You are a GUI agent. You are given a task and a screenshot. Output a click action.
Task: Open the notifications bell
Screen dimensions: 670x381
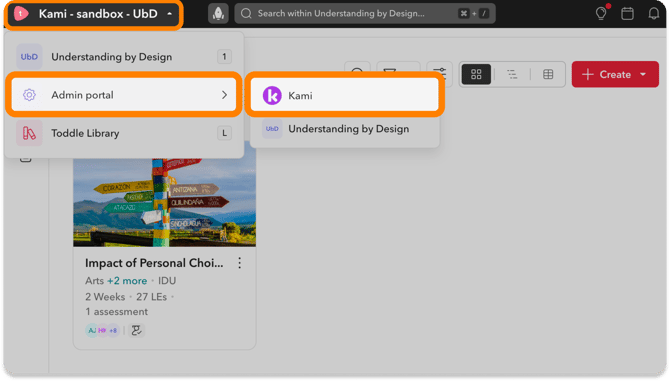tap(654, 14)
